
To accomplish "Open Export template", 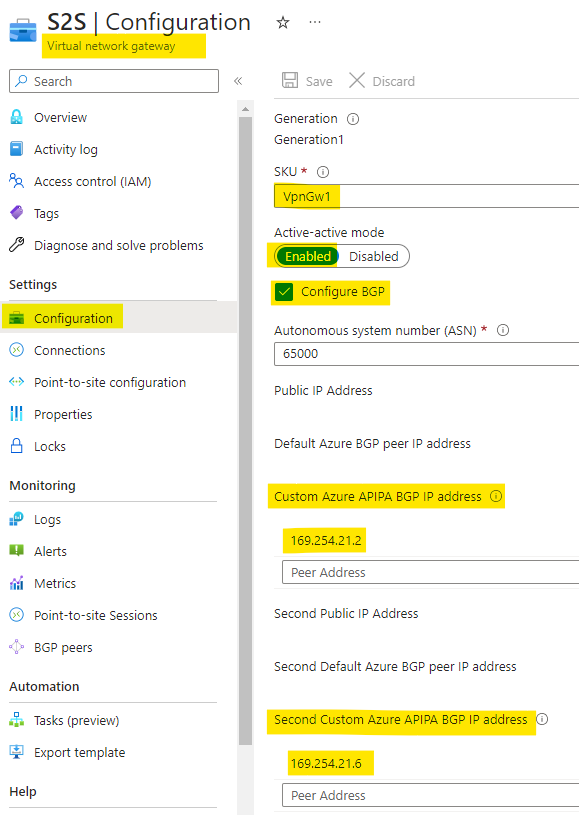I will coord(80,753).
